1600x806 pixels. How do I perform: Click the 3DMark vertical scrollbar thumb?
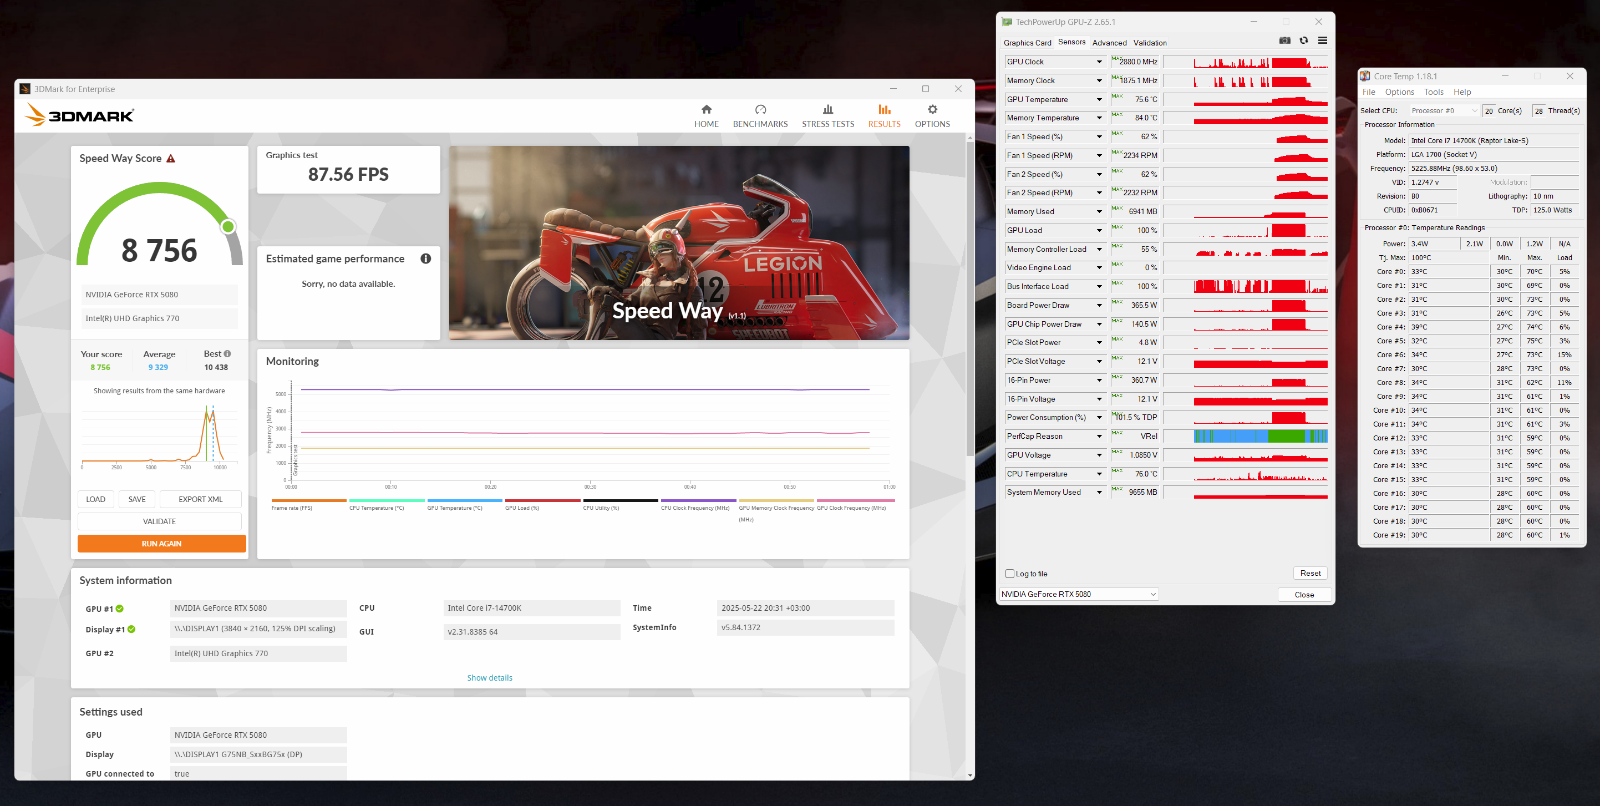pos(969,300)
